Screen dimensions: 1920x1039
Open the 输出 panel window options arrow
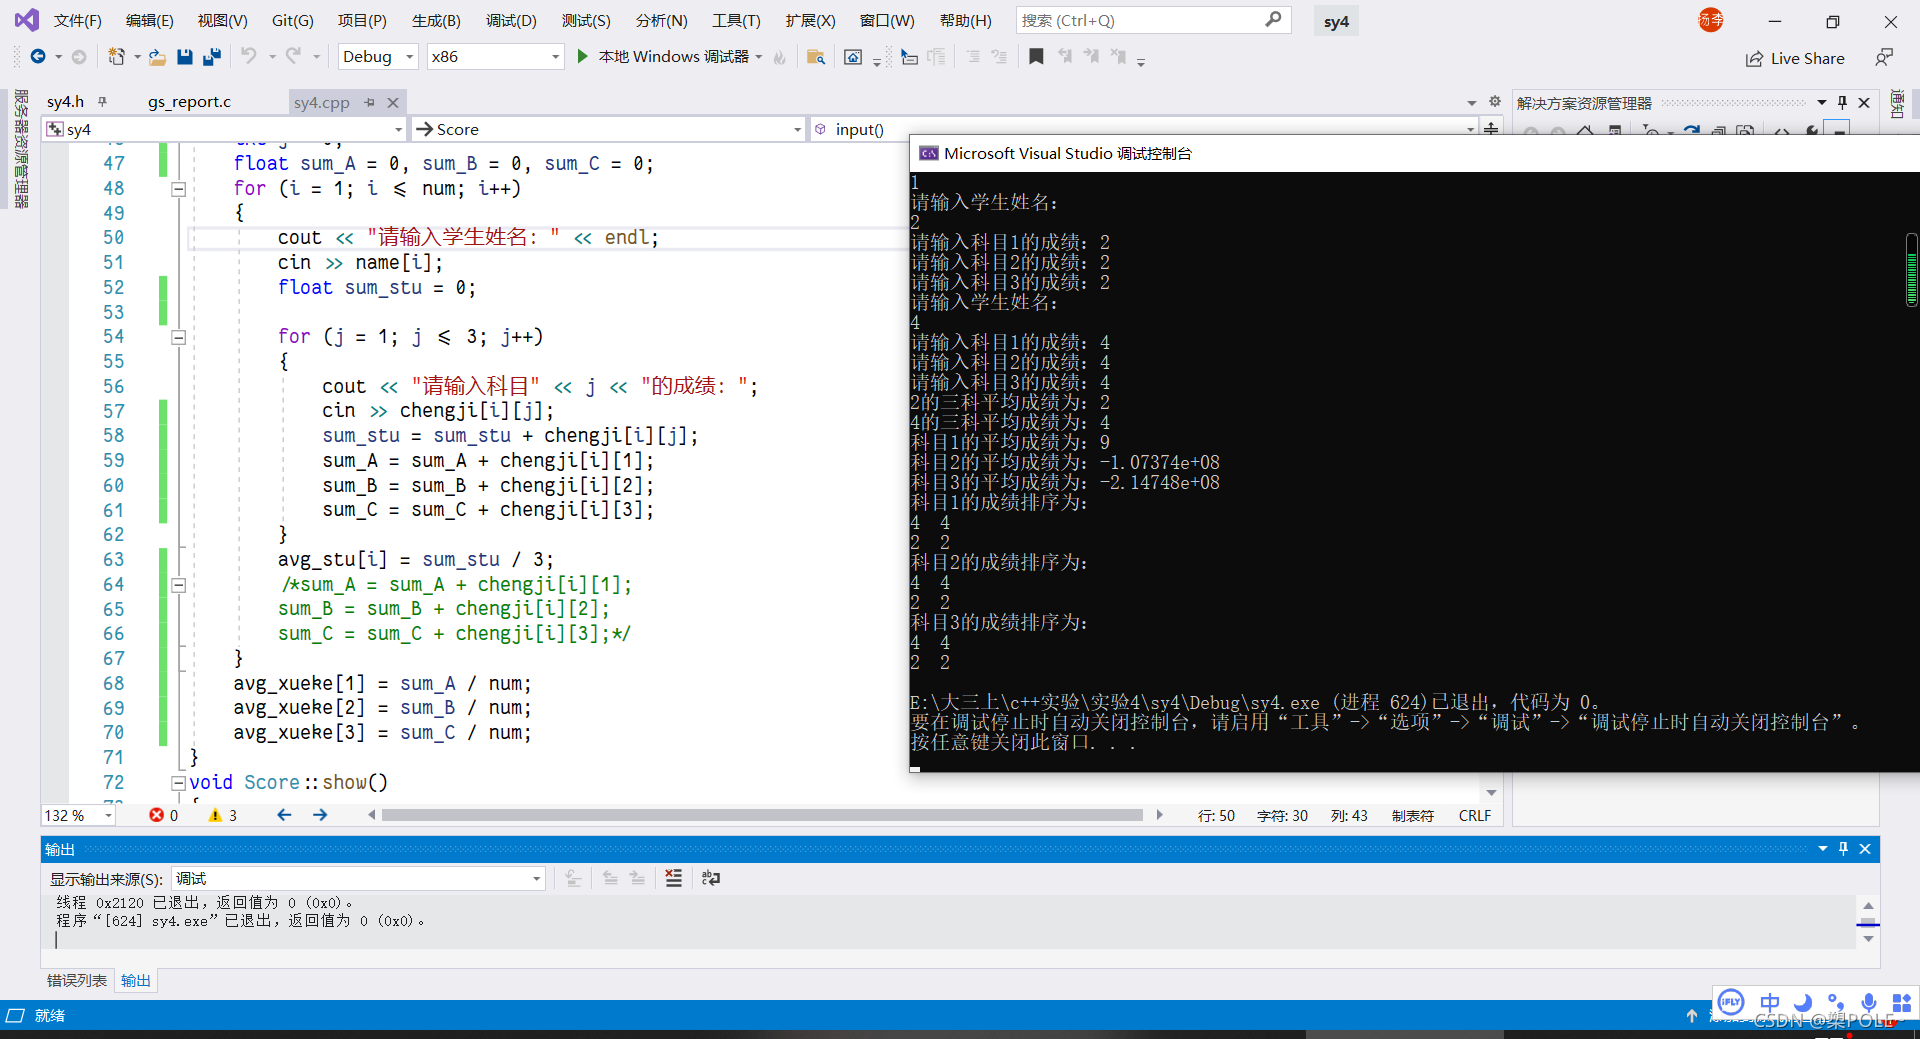click(x=1822, y=848)
